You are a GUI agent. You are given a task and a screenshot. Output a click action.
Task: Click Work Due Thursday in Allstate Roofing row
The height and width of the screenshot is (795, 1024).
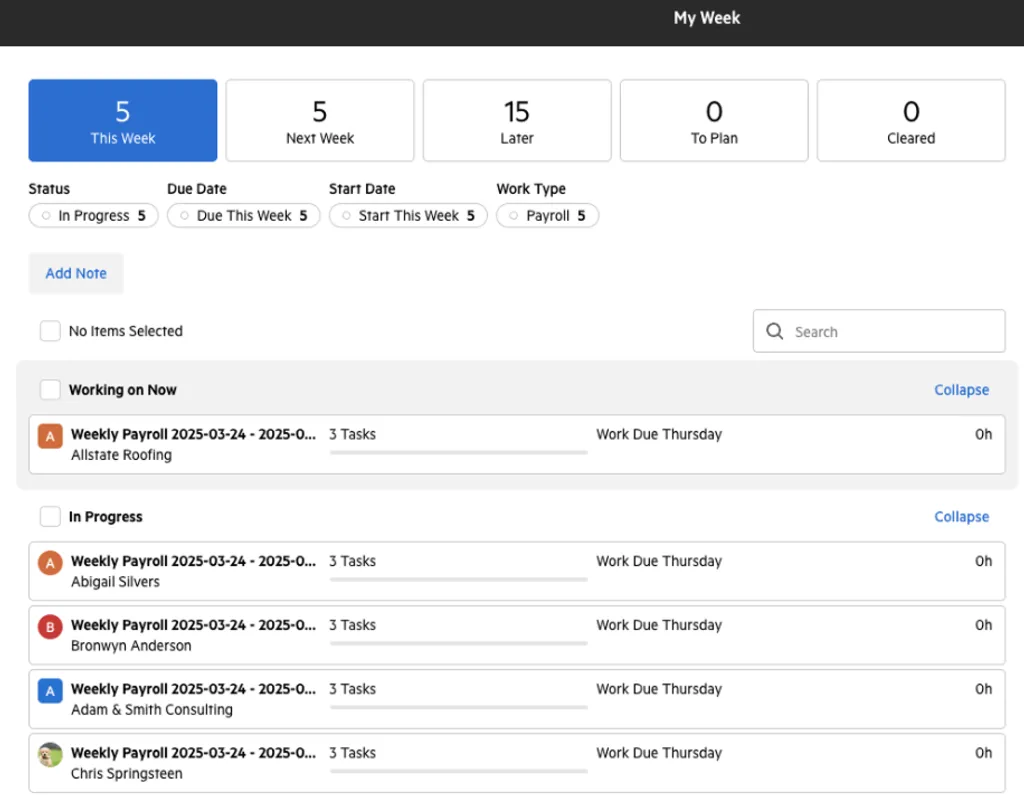click(x=659, y=434)
